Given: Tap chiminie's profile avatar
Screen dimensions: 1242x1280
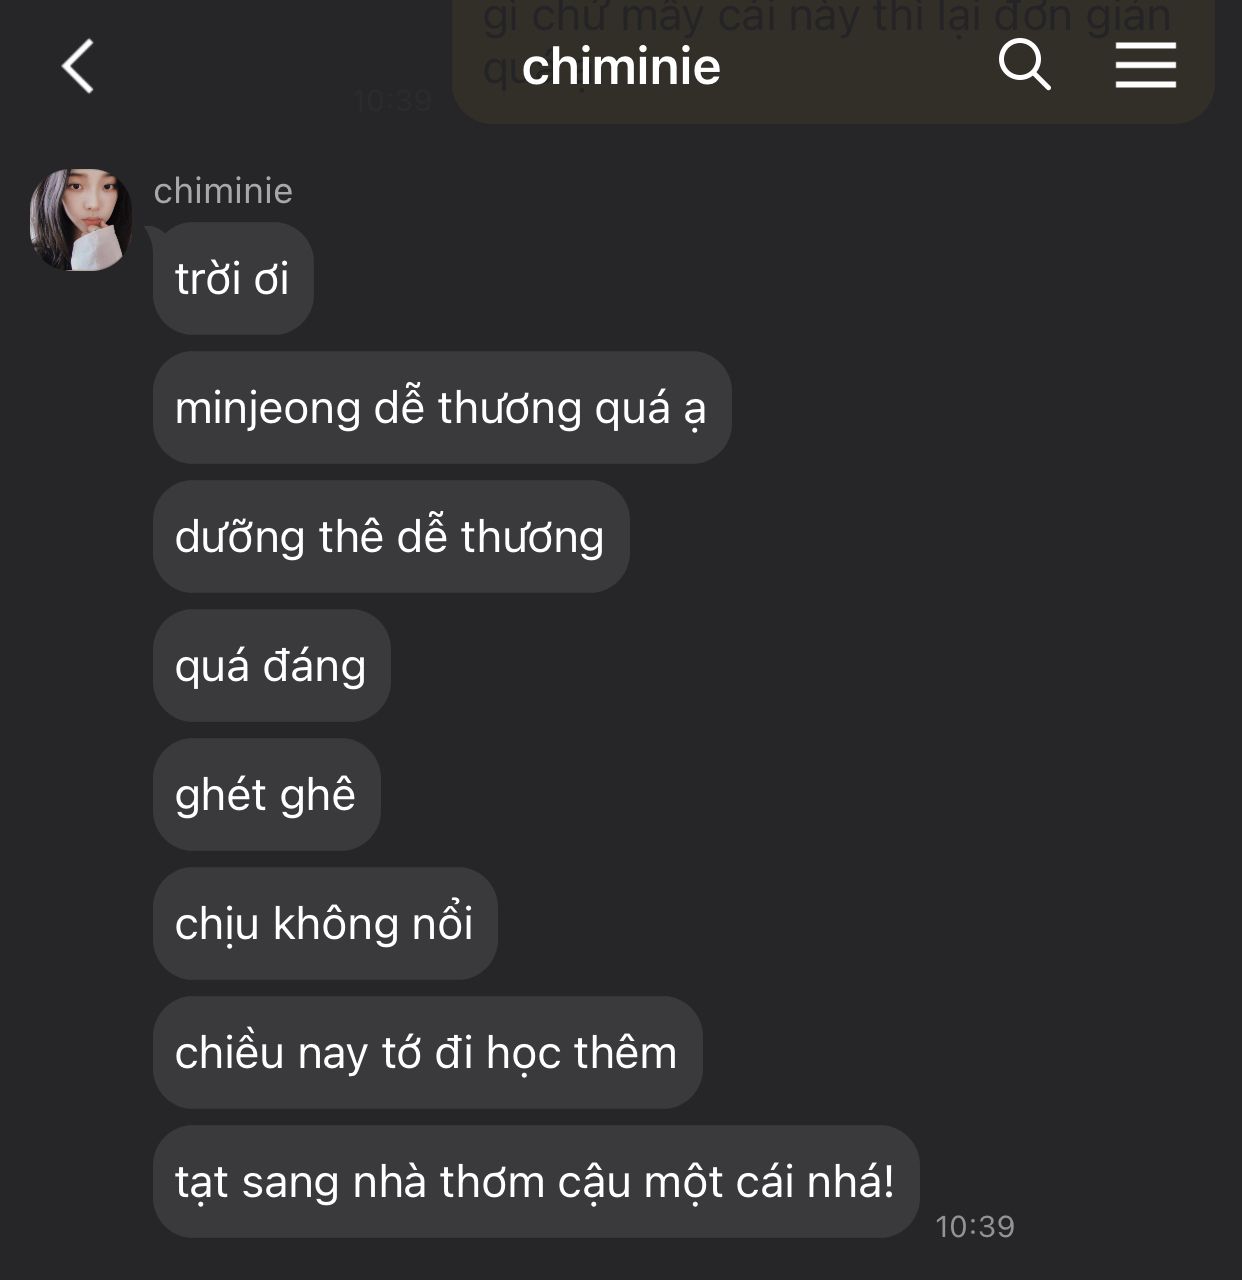Looking at the screenshot, I should coord(81,219).
